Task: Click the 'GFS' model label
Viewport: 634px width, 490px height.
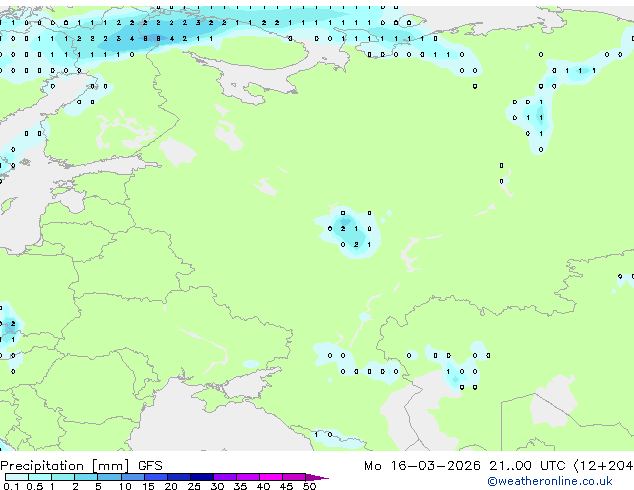Action: [150, 466]
